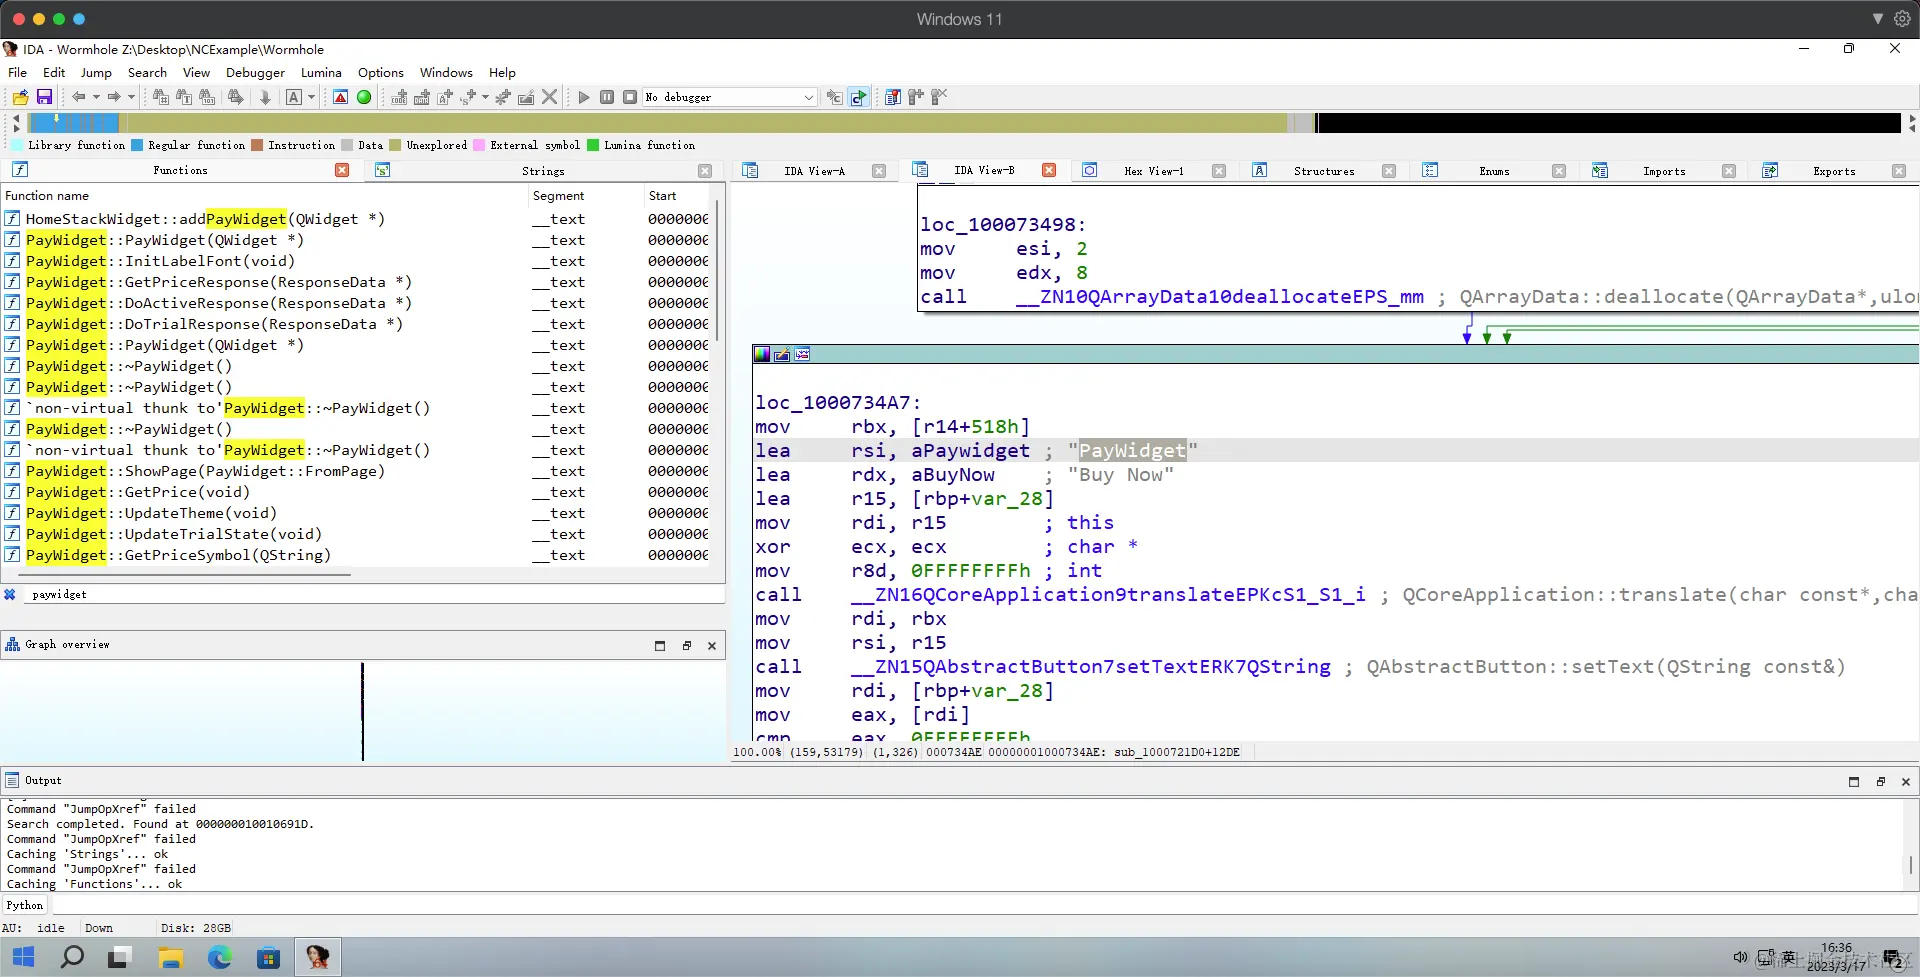Click the Structures tab icon
The height and width of the screenshot is (977, 1920).
pos(1260,170)
